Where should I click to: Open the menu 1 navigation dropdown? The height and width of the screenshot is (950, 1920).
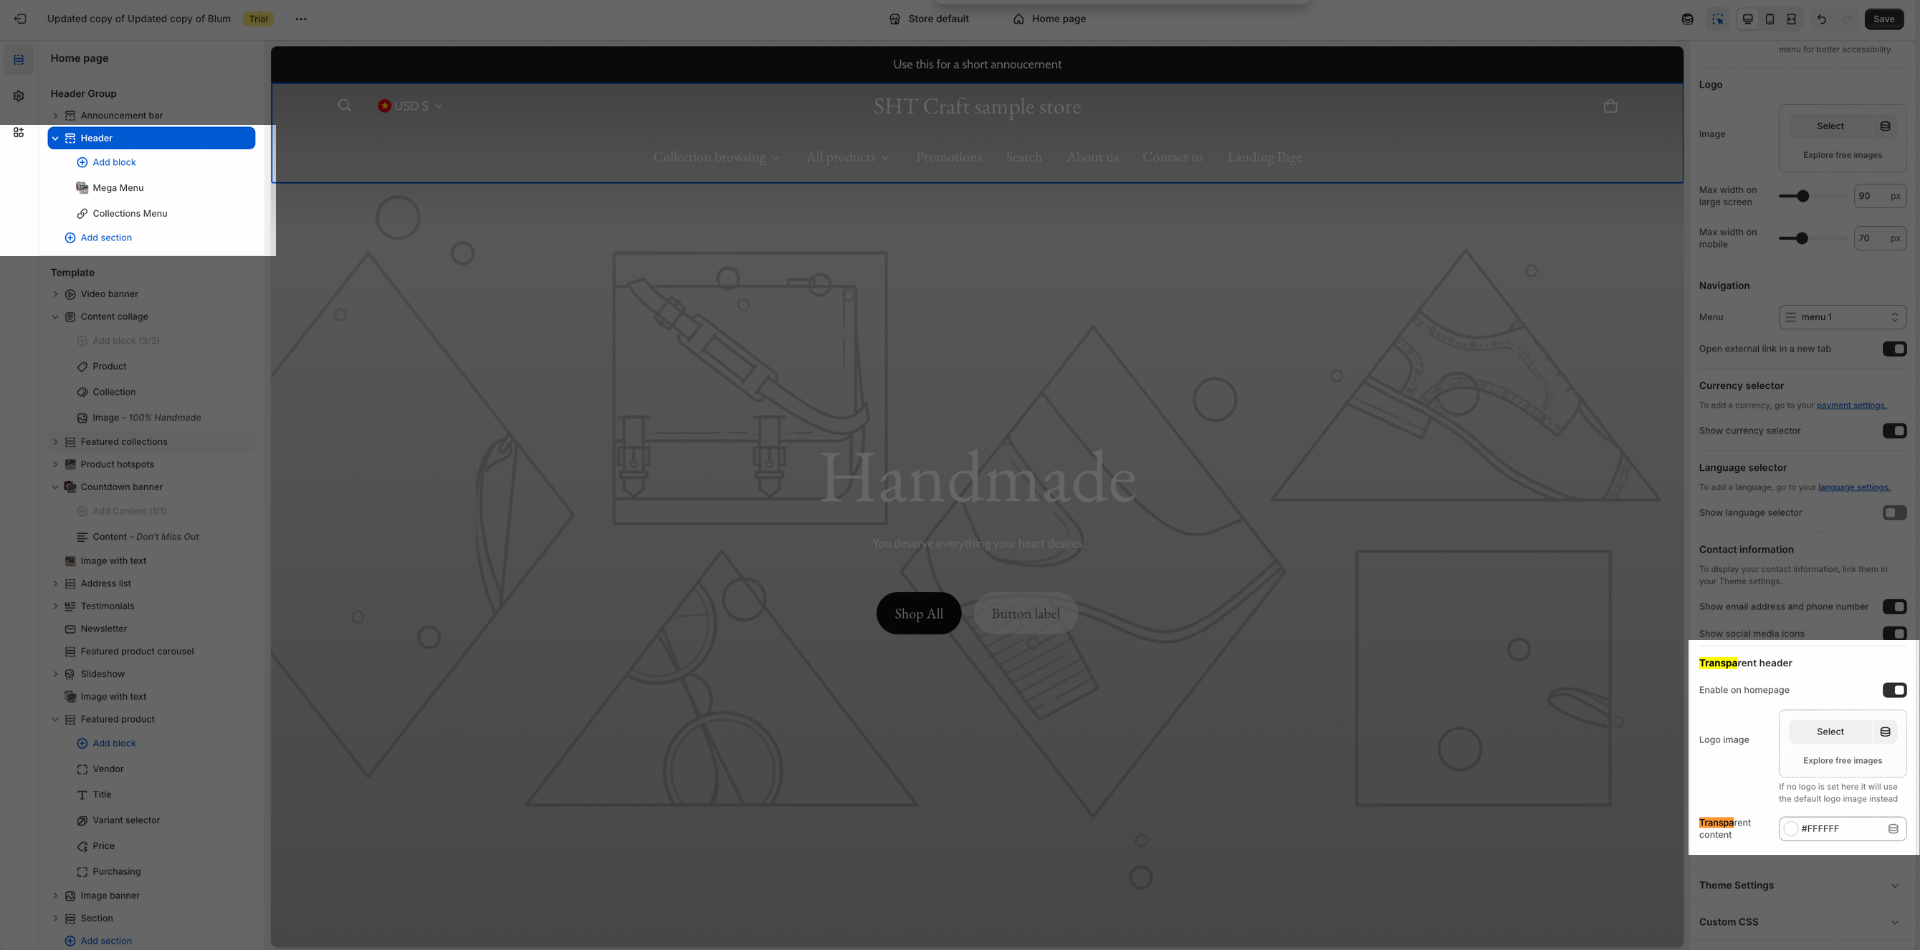1842,317
